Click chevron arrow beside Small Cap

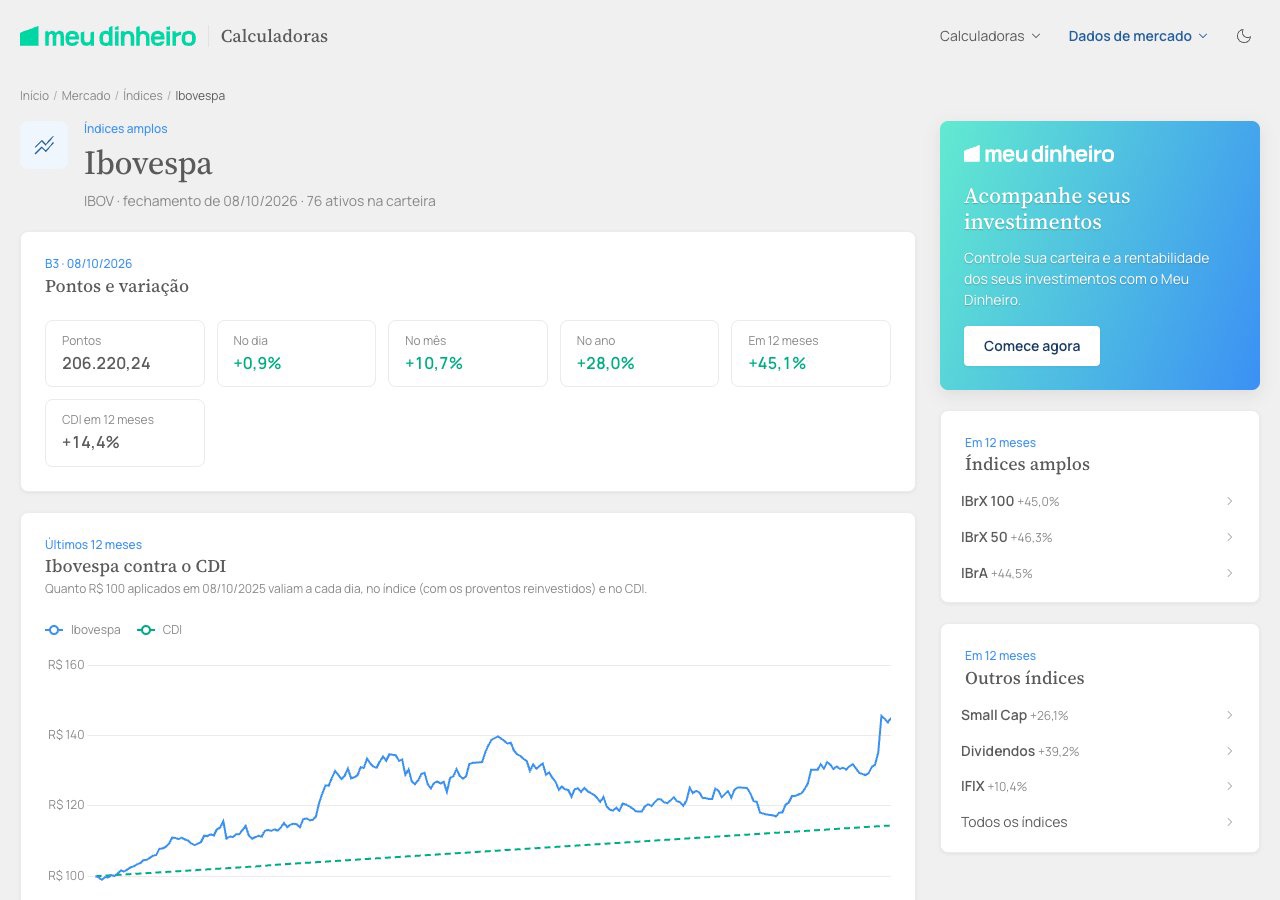click(1230, 715)
